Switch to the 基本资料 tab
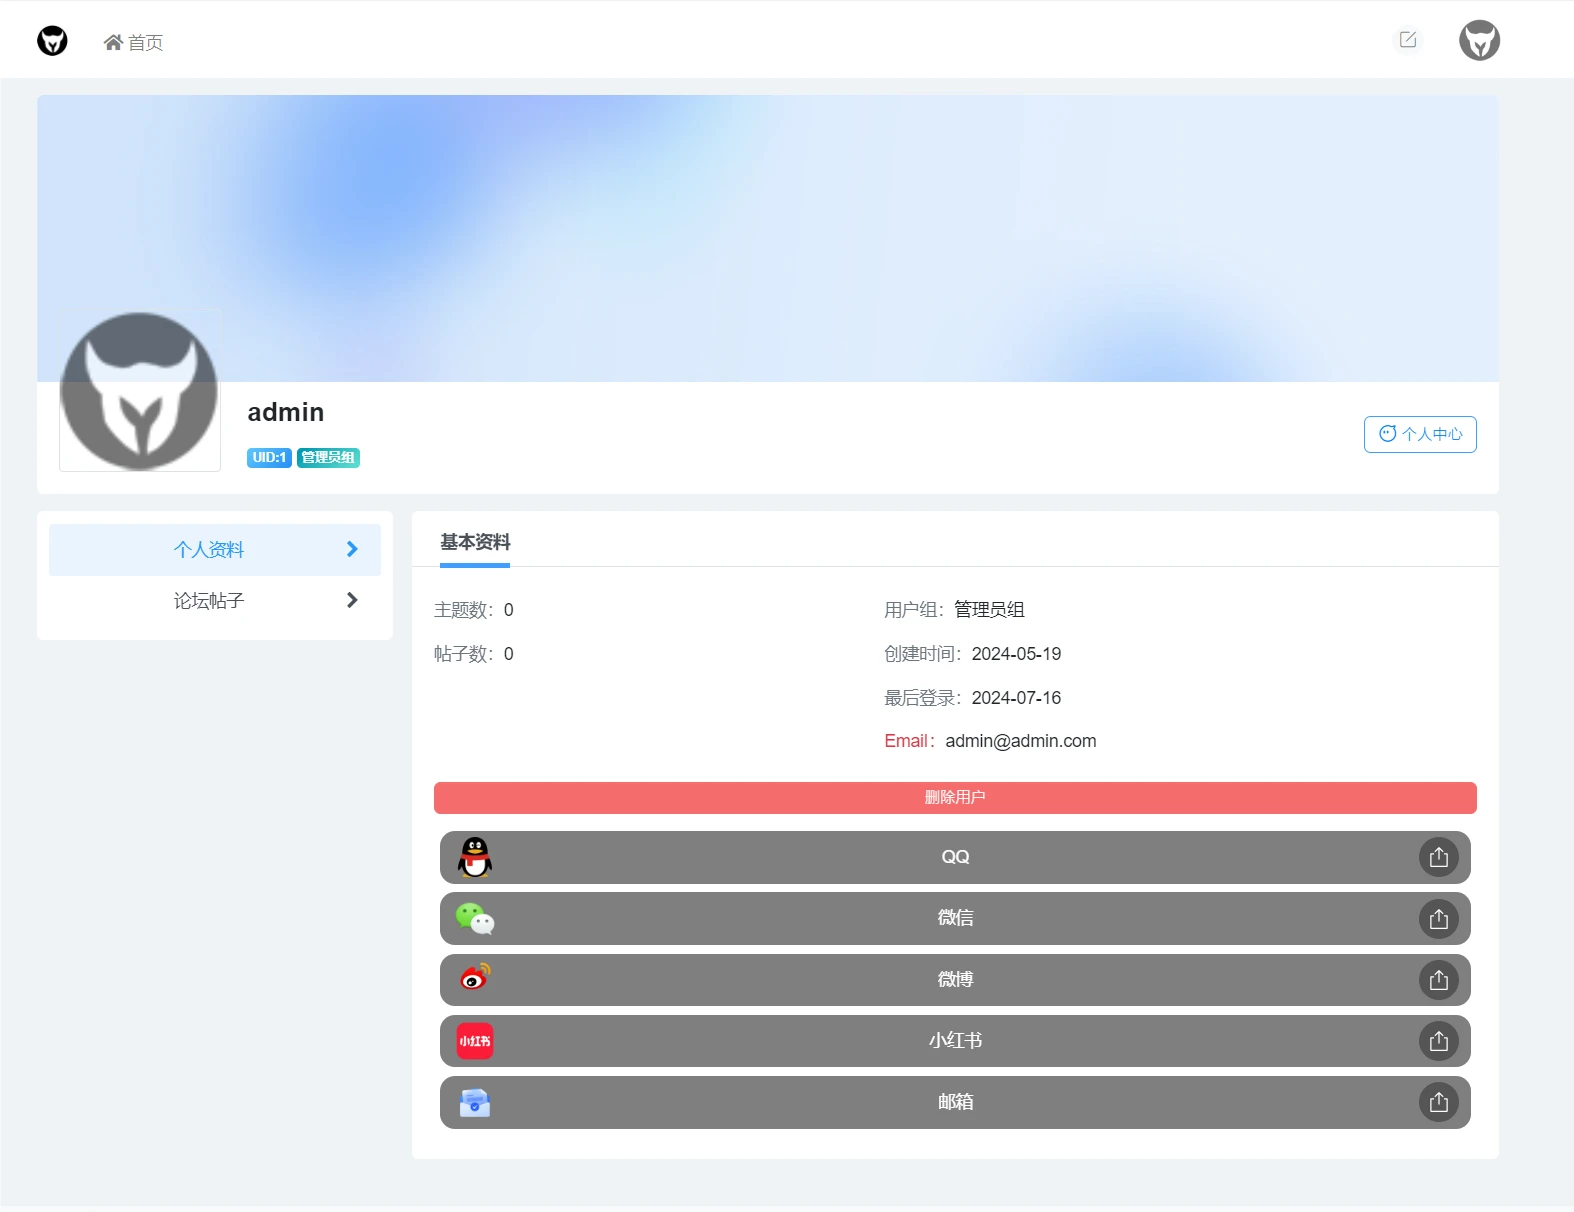The width and height of the screenshot is (1574, 1212). pos(475,542)
